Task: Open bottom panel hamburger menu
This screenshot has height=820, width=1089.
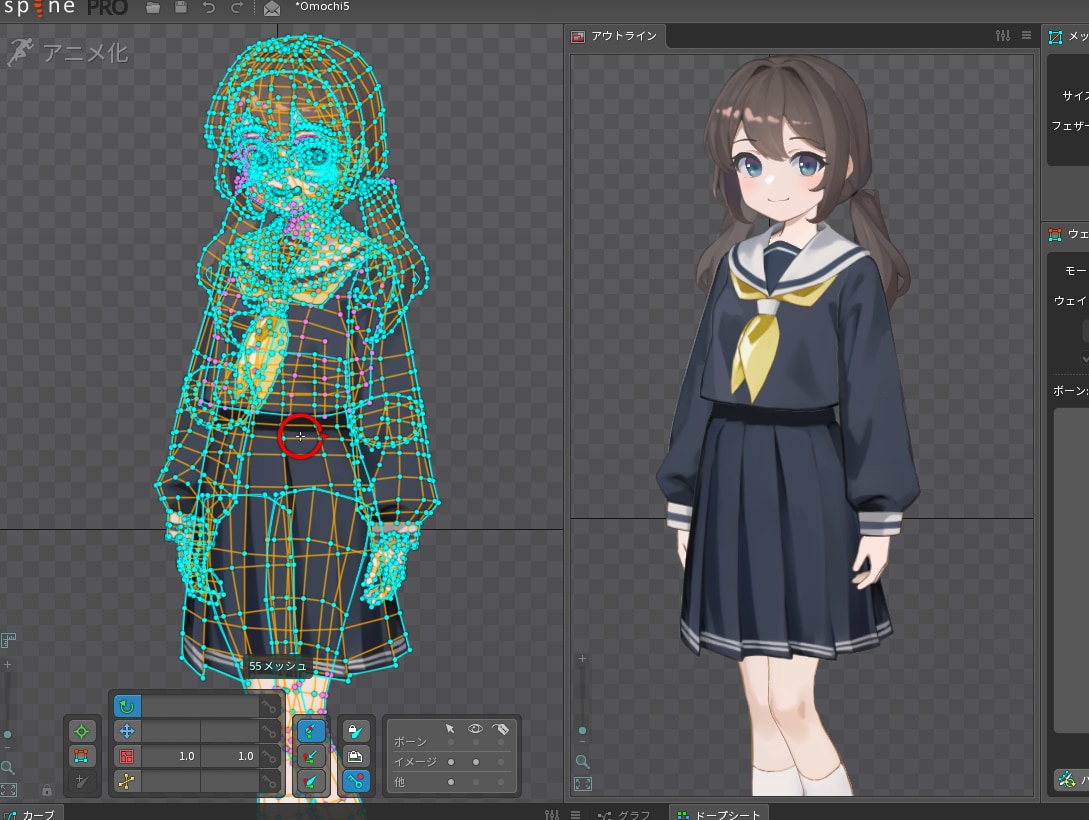Action: [575, 814]
